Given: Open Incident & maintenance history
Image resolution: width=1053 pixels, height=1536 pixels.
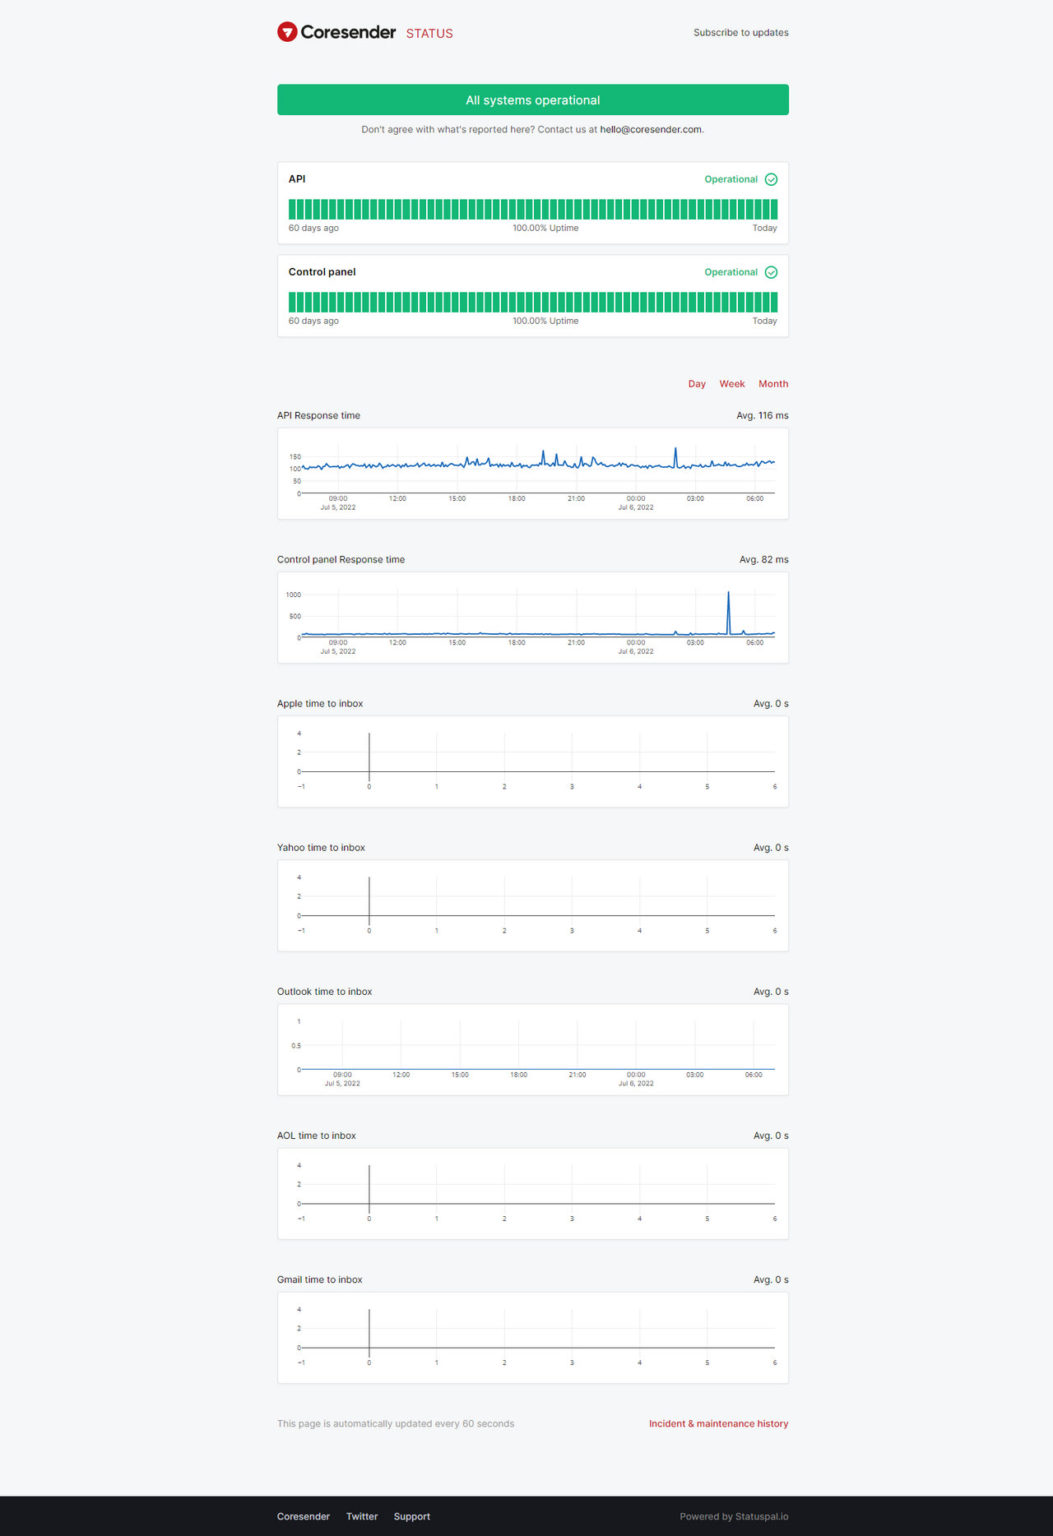Looking at the screenshot, I should 718,1424.
